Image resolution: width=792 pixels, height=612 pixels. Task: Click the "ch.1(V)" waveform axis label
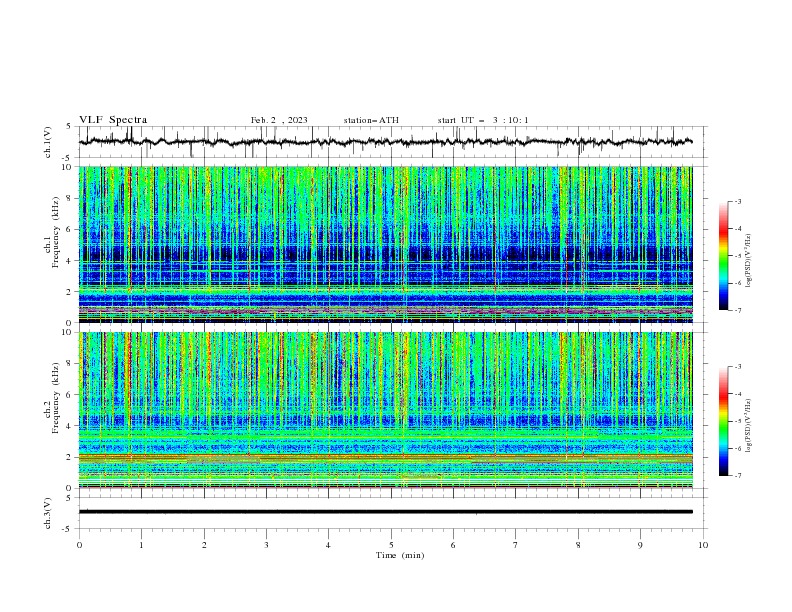tap(48, 142)
